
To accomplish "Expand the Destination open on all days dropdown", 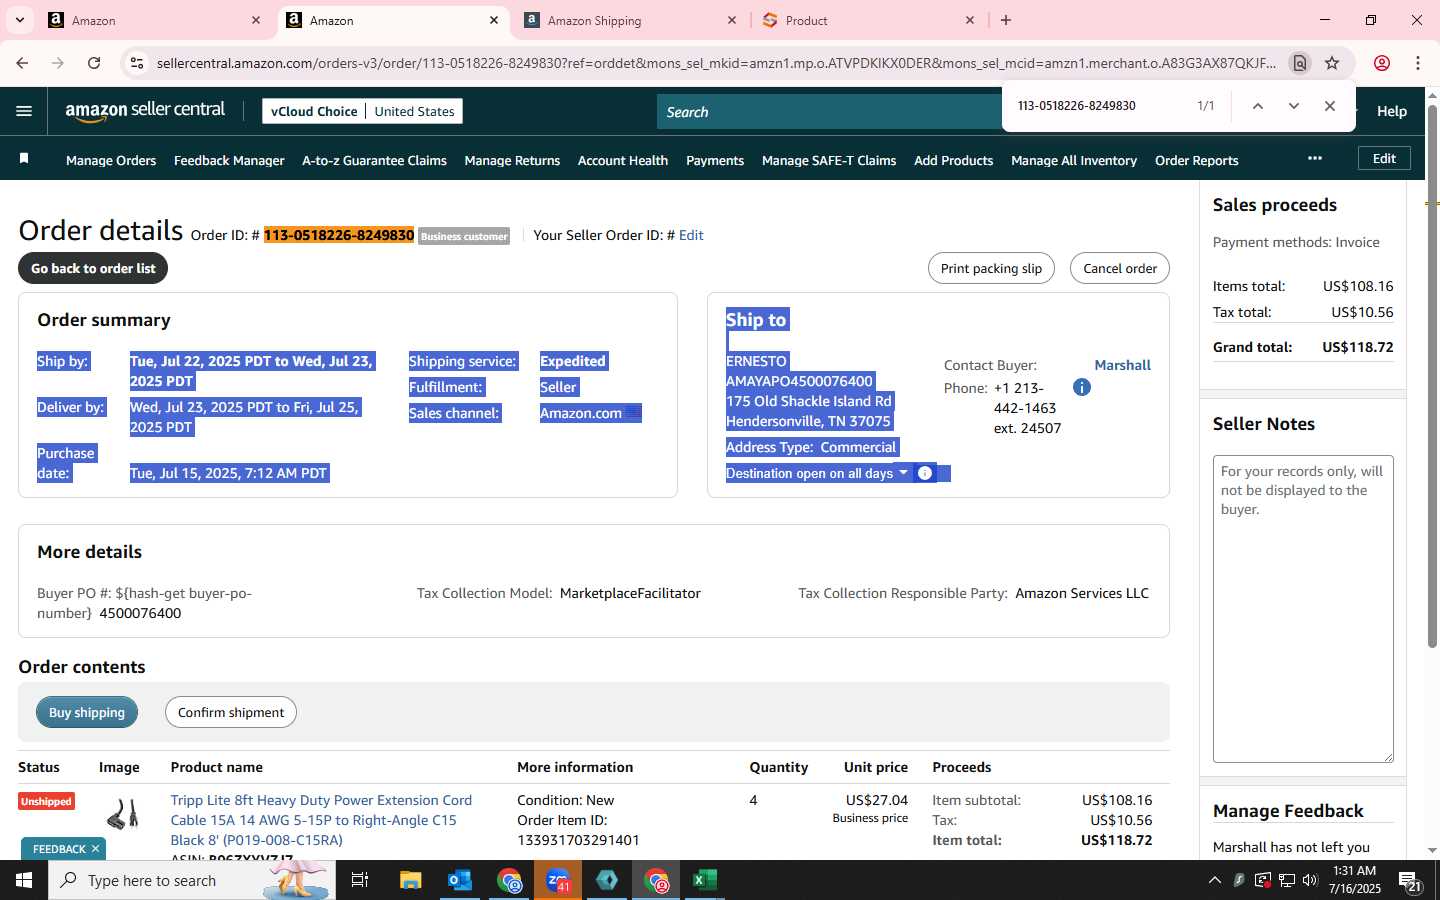I will (x=903, y=473).
